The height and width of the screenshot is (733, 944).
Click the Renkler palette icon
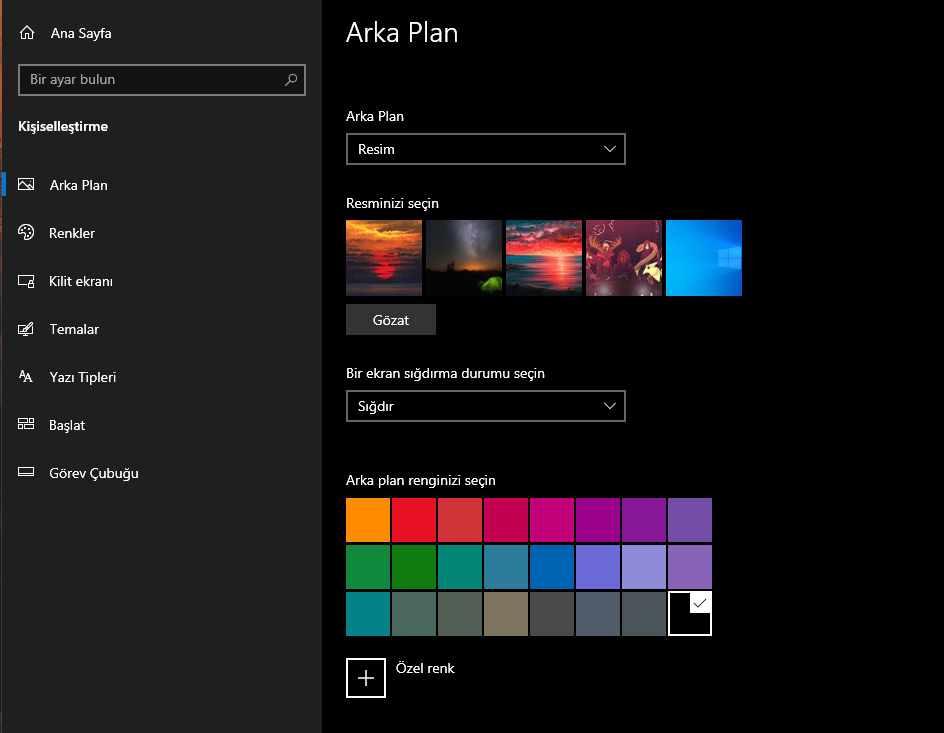(x=27, y=233)
